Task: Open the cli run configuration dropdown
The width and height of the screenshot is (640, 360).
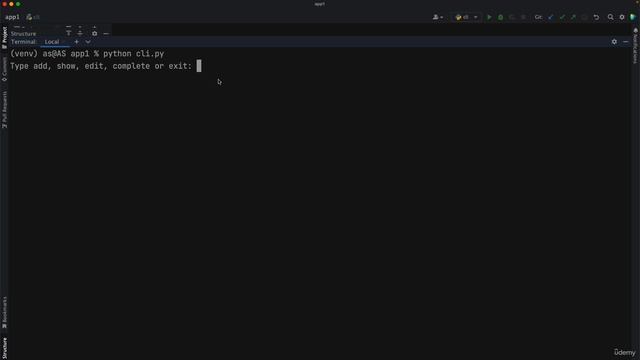Action: 466,17
